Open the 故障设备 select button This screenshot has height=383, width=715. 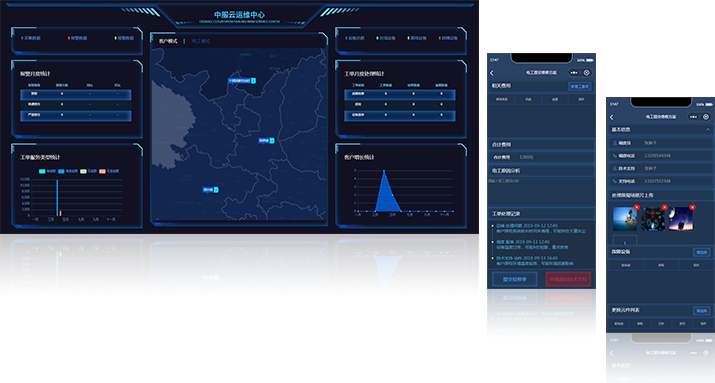[701, 252]
